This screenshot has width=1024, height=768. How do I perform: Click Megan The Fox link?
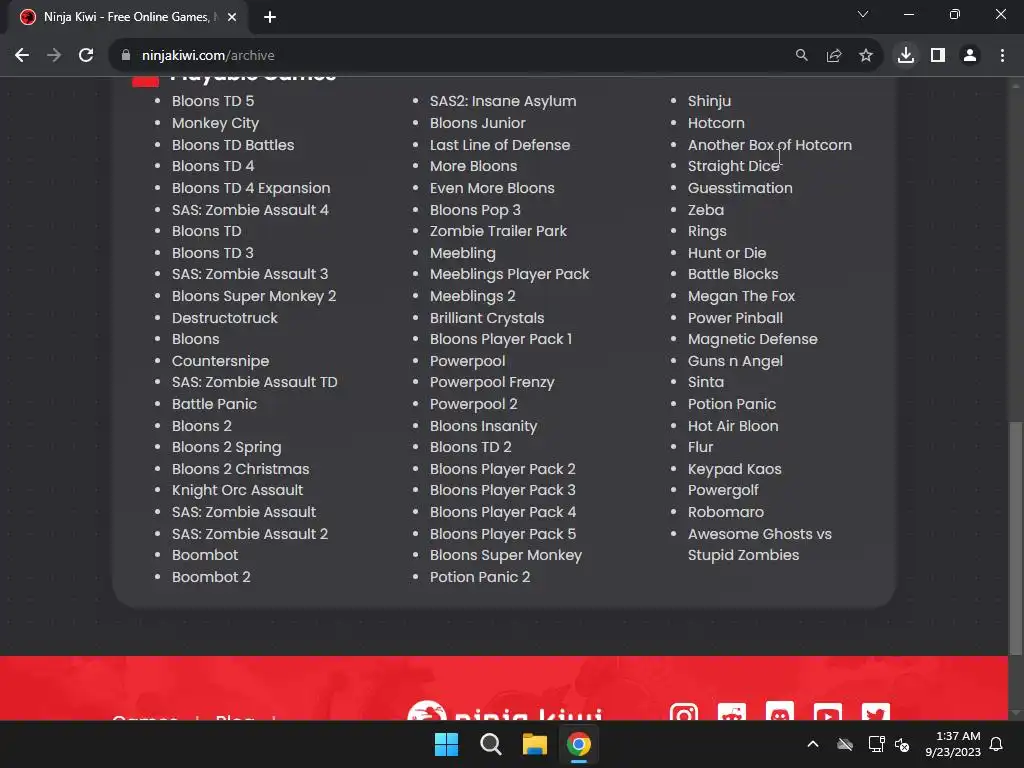741,296
